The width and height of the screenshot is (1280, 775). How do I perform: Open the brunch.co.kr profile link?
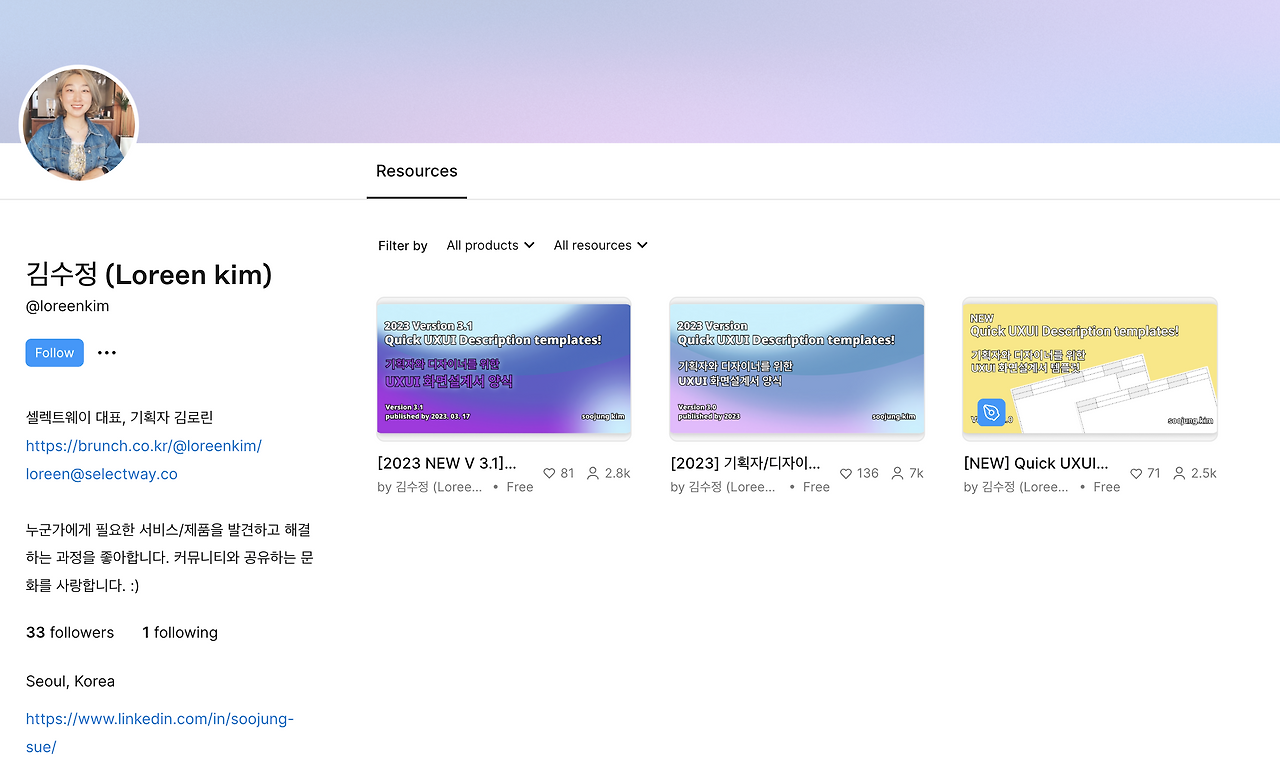(143, 445)
